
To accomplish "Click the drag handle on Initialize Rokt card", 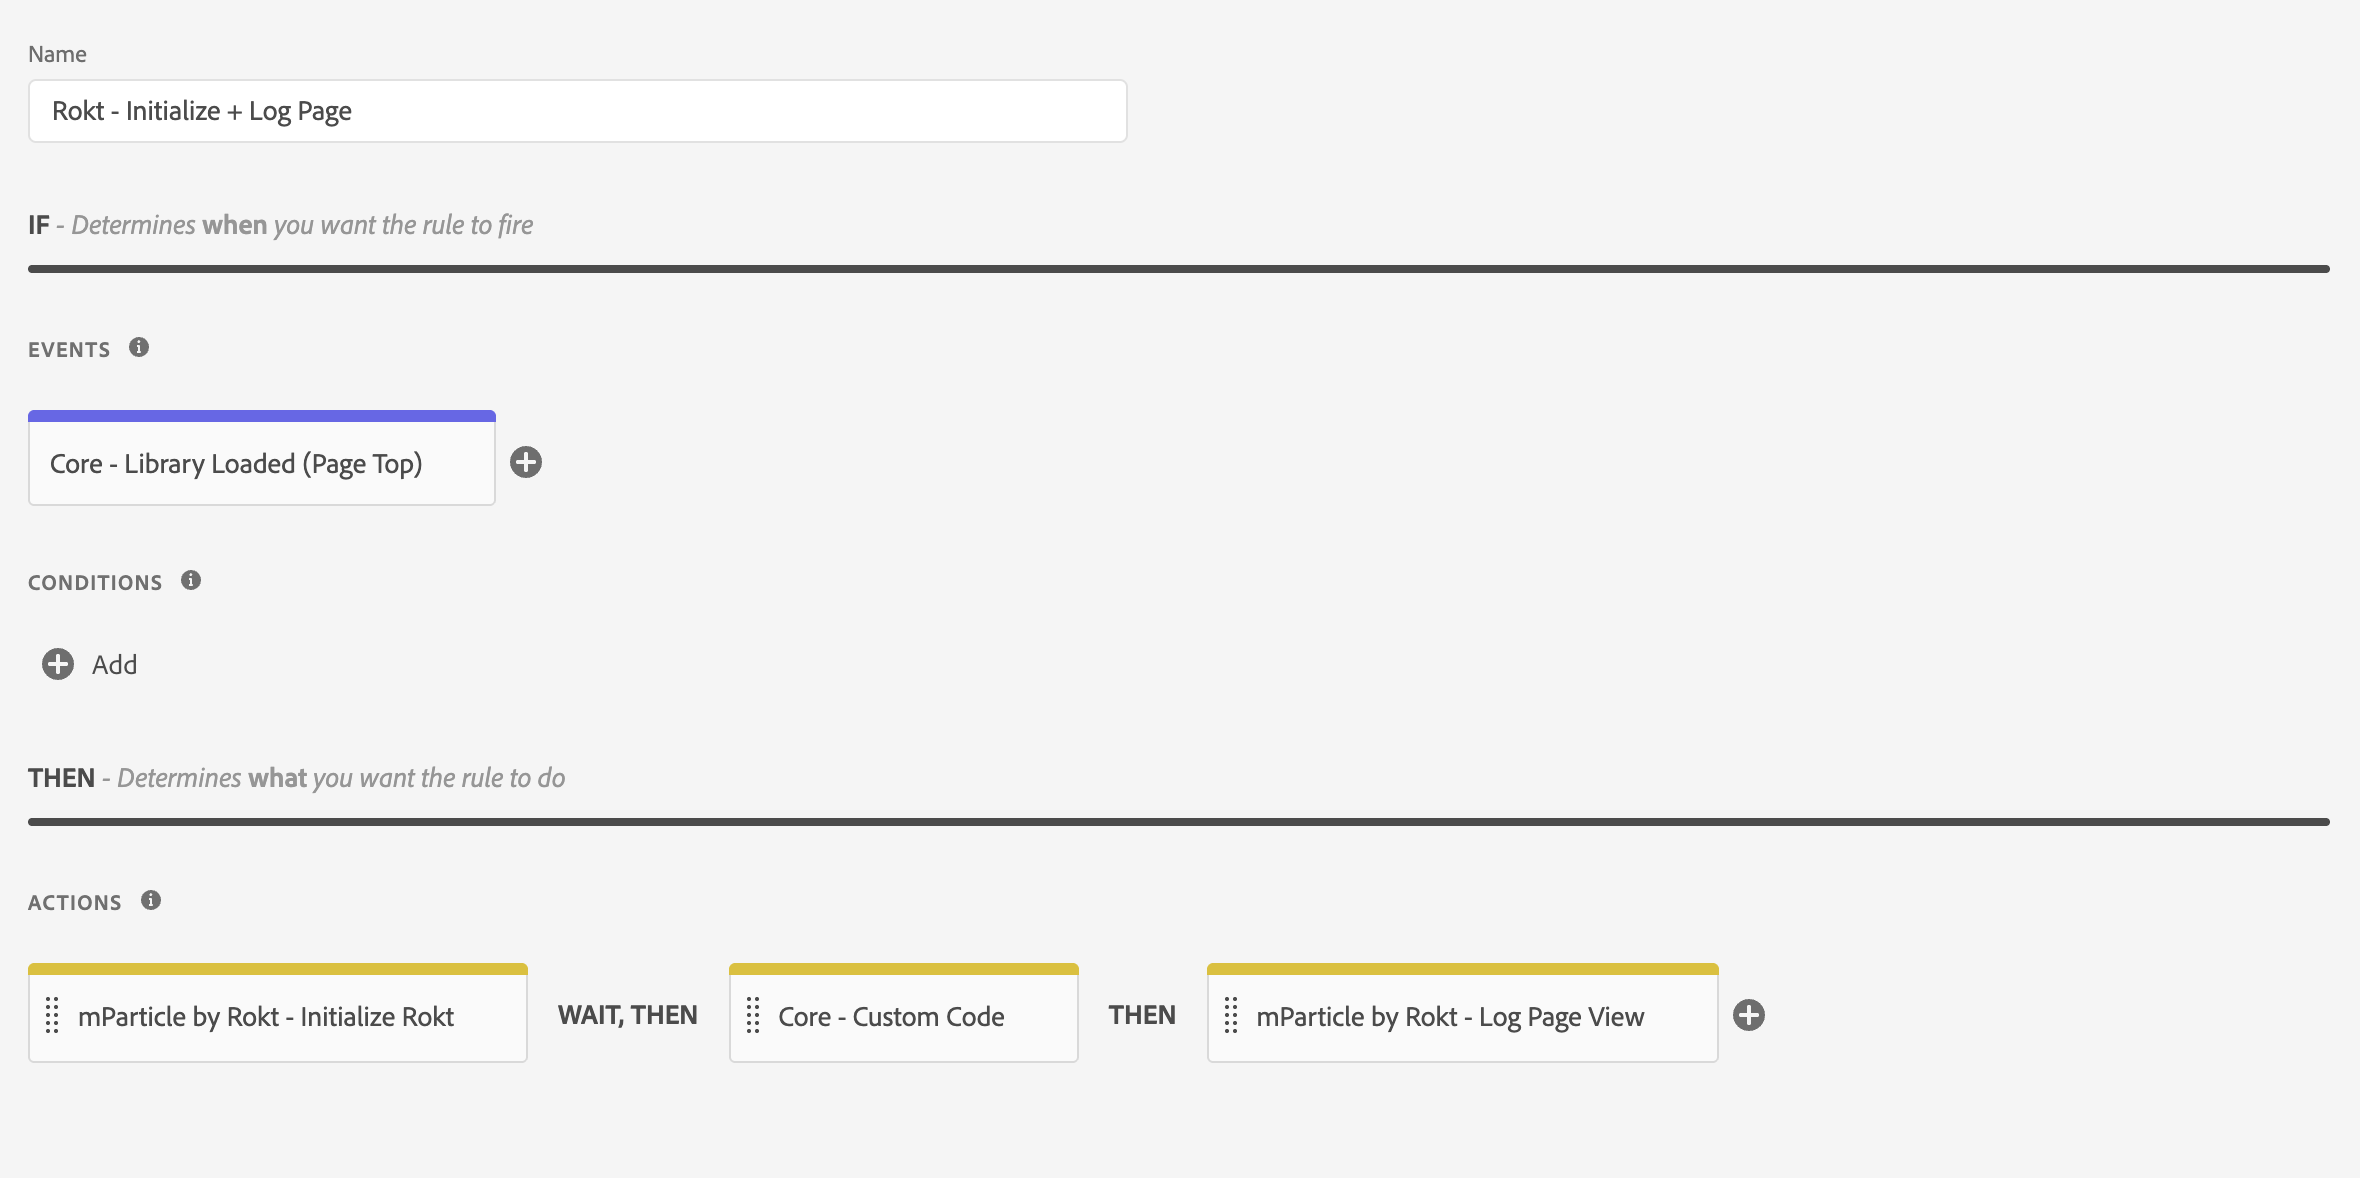I will click(x=53, y=1015).
